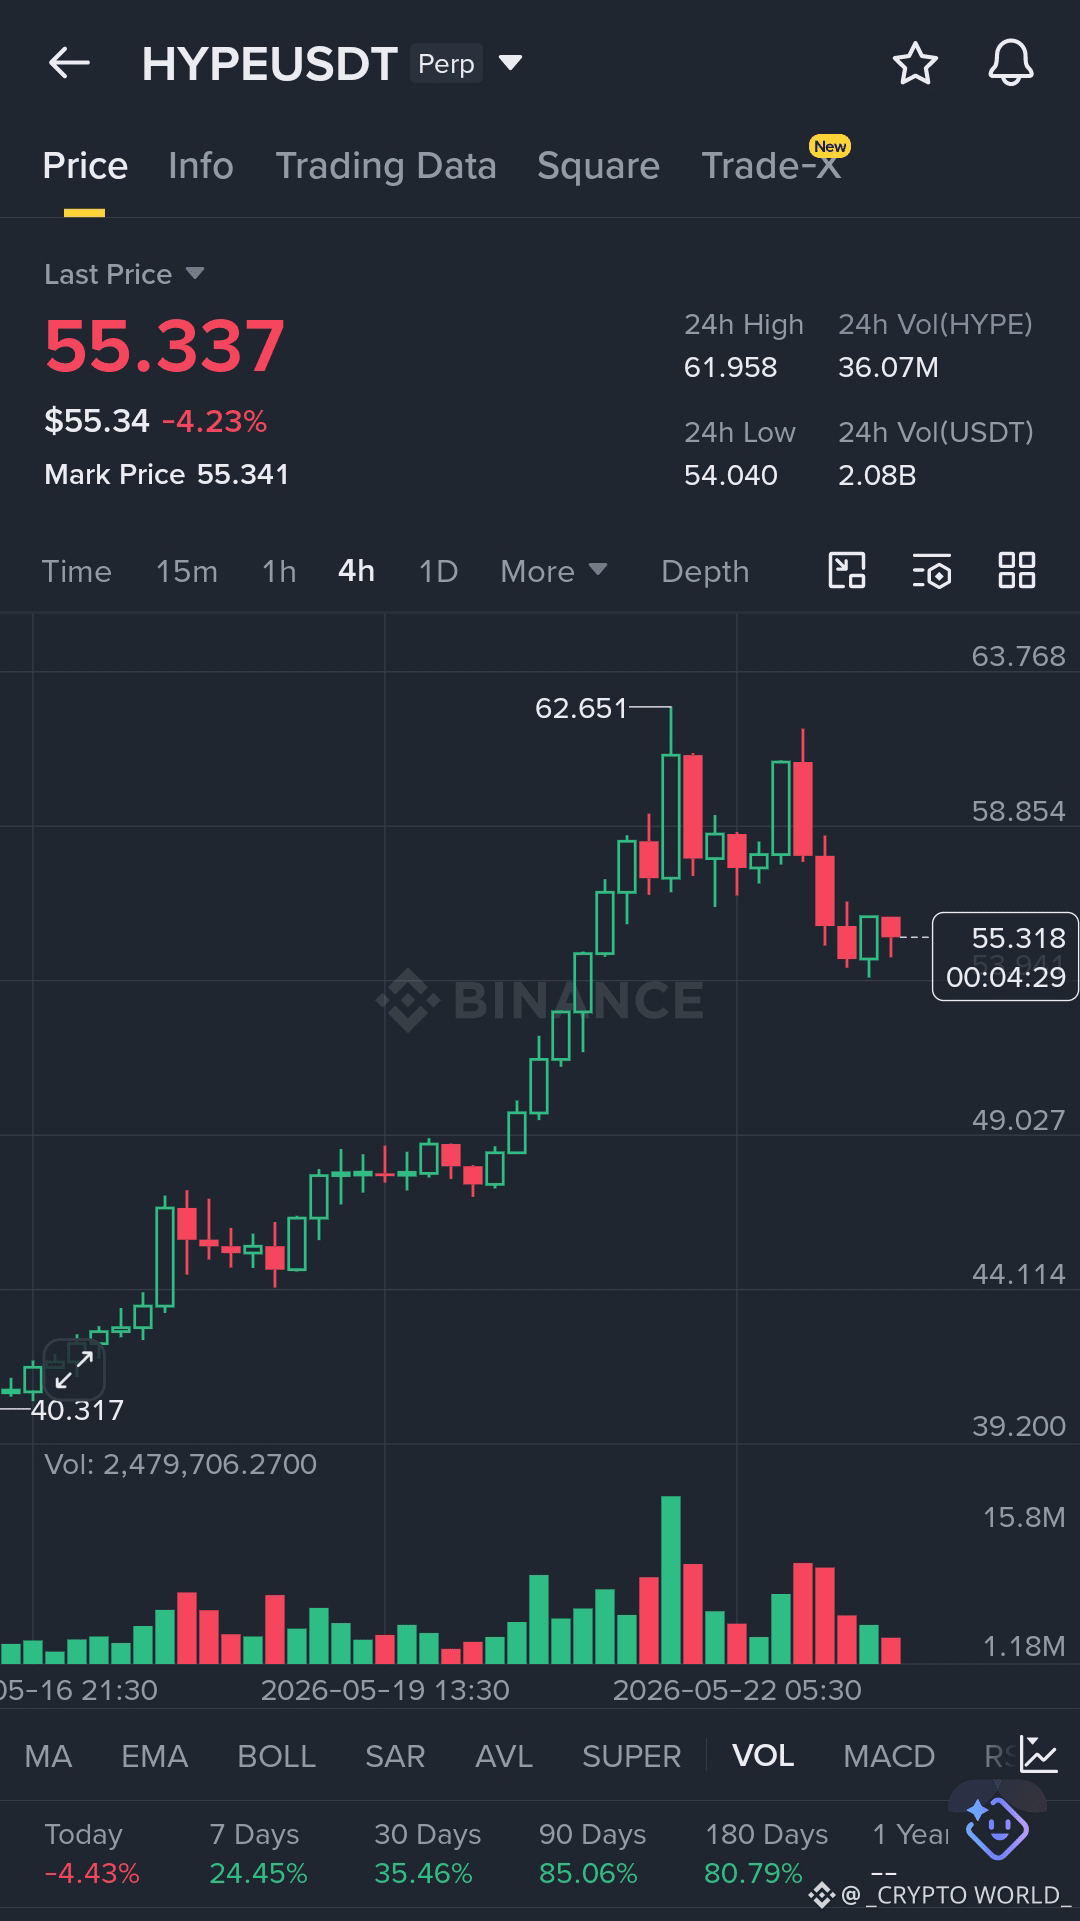Open the four-square grid layout icon

(1017, 571)
